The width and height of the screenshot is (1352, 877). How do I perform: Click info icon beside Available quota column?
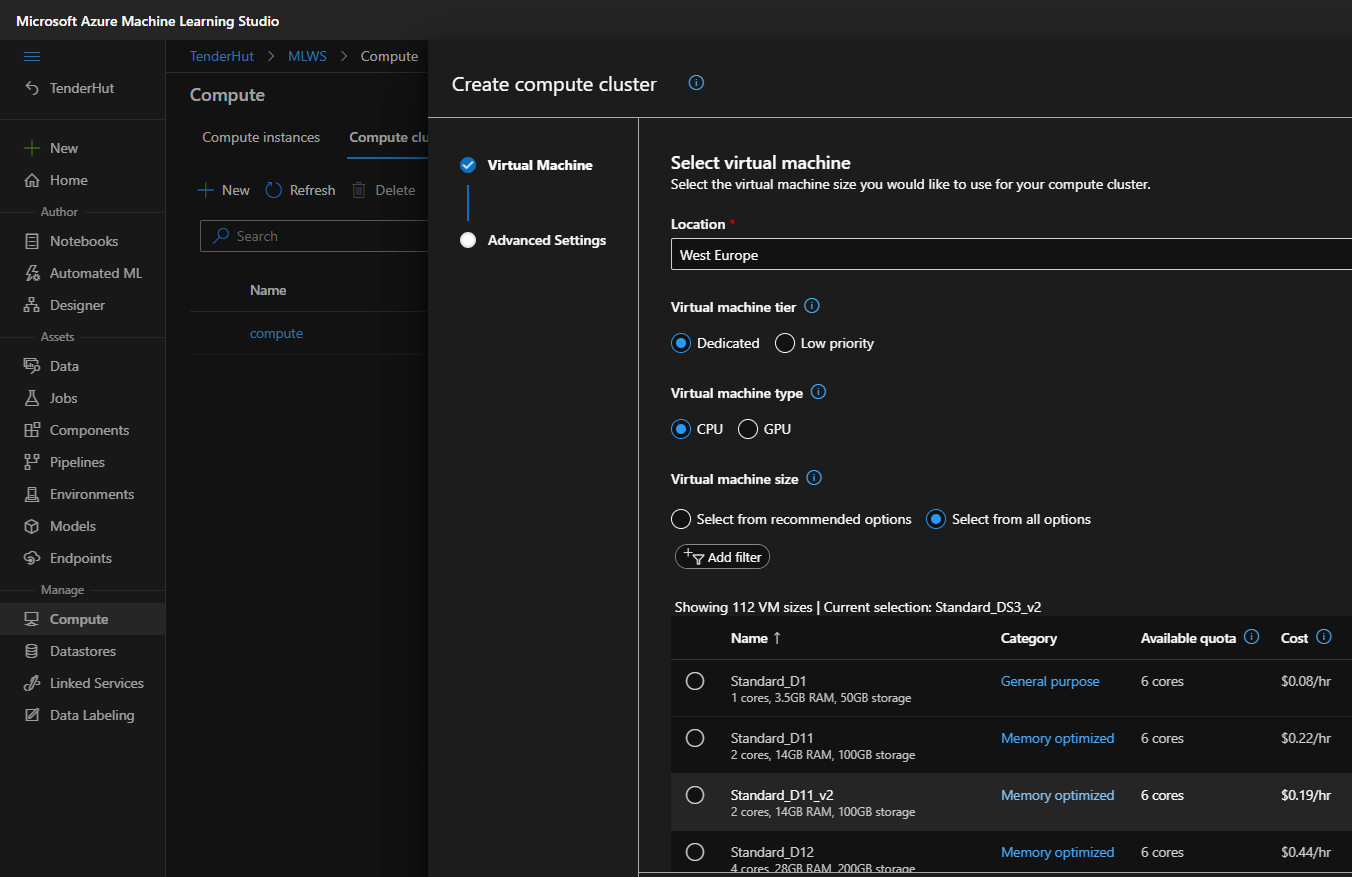click(x=1251, y=637)
